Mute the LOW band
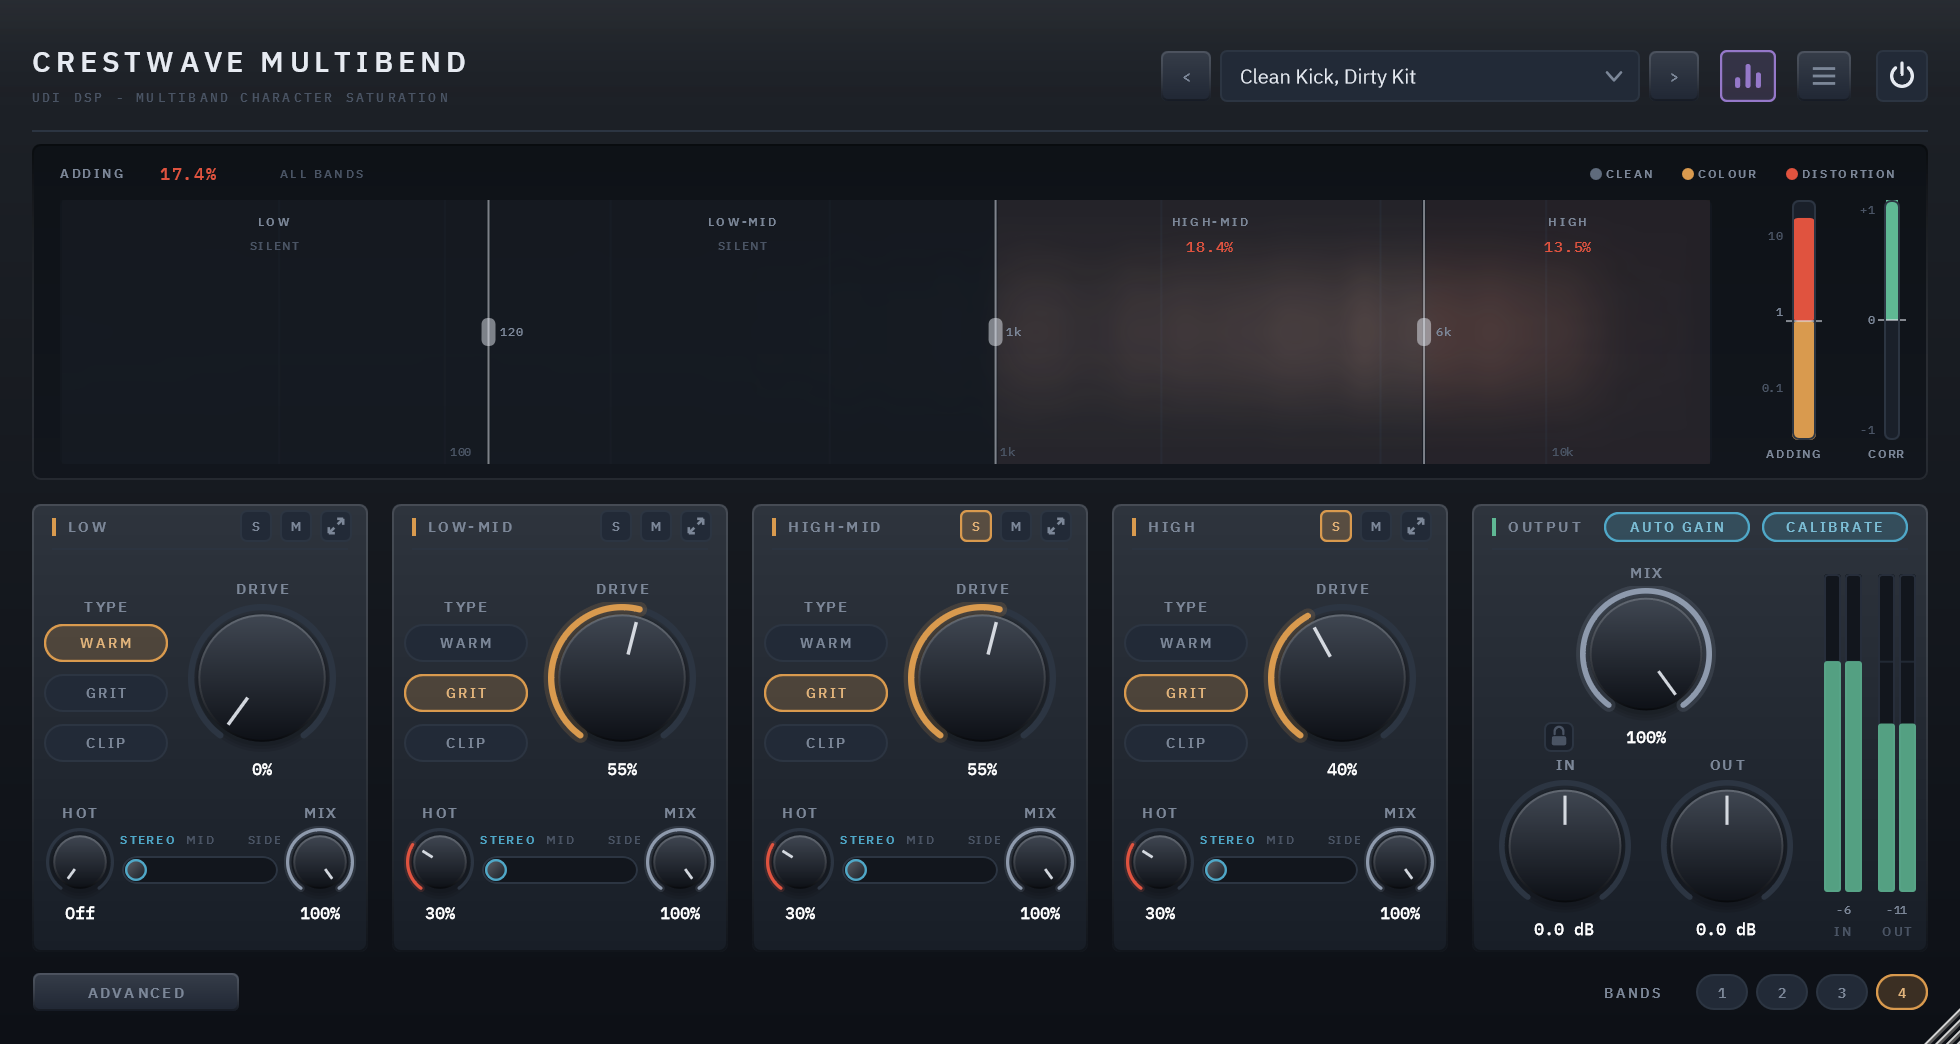1960x1044 pixels. coord(296,526)
